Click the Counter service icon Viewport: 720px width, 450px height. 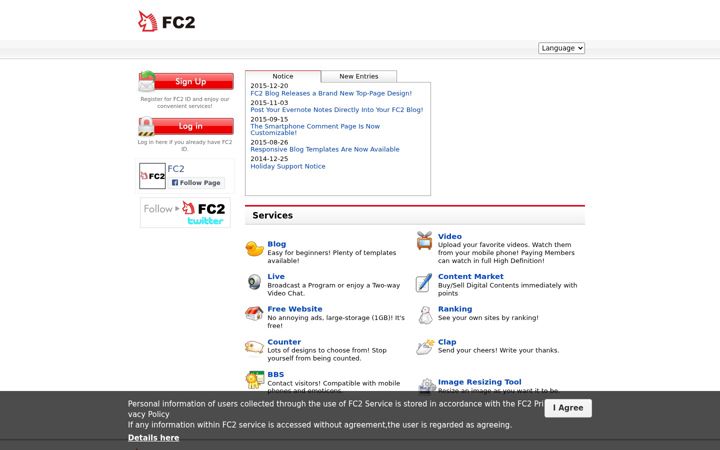click(254, 347)
